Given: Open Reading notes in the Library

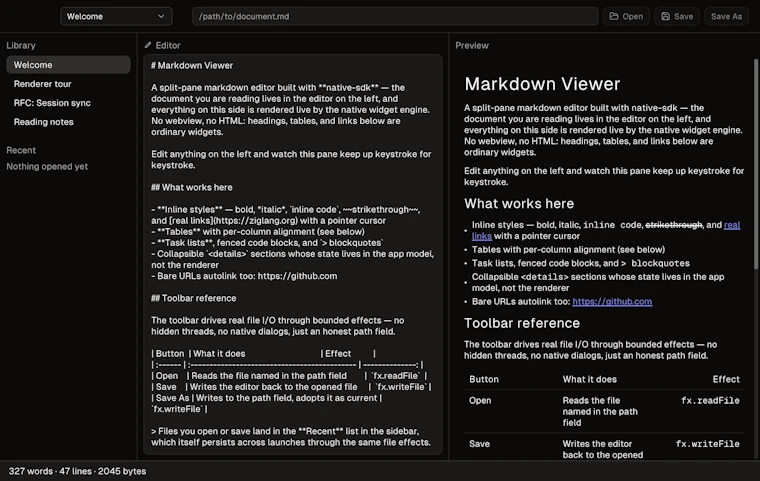Looking at the screenshot, I should [x=68, y=122].
